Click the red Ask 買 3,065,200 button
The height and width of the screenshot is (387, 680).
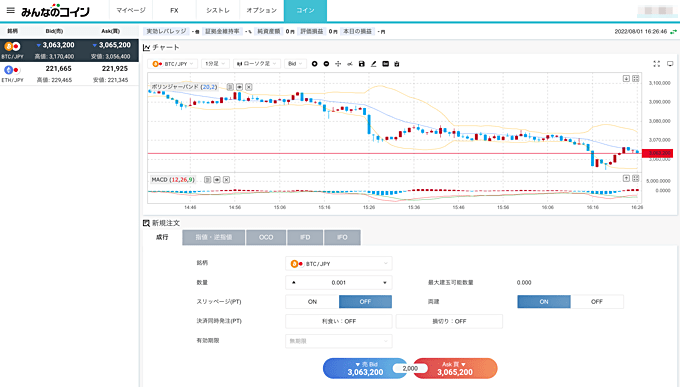click(x=454, y=368)
